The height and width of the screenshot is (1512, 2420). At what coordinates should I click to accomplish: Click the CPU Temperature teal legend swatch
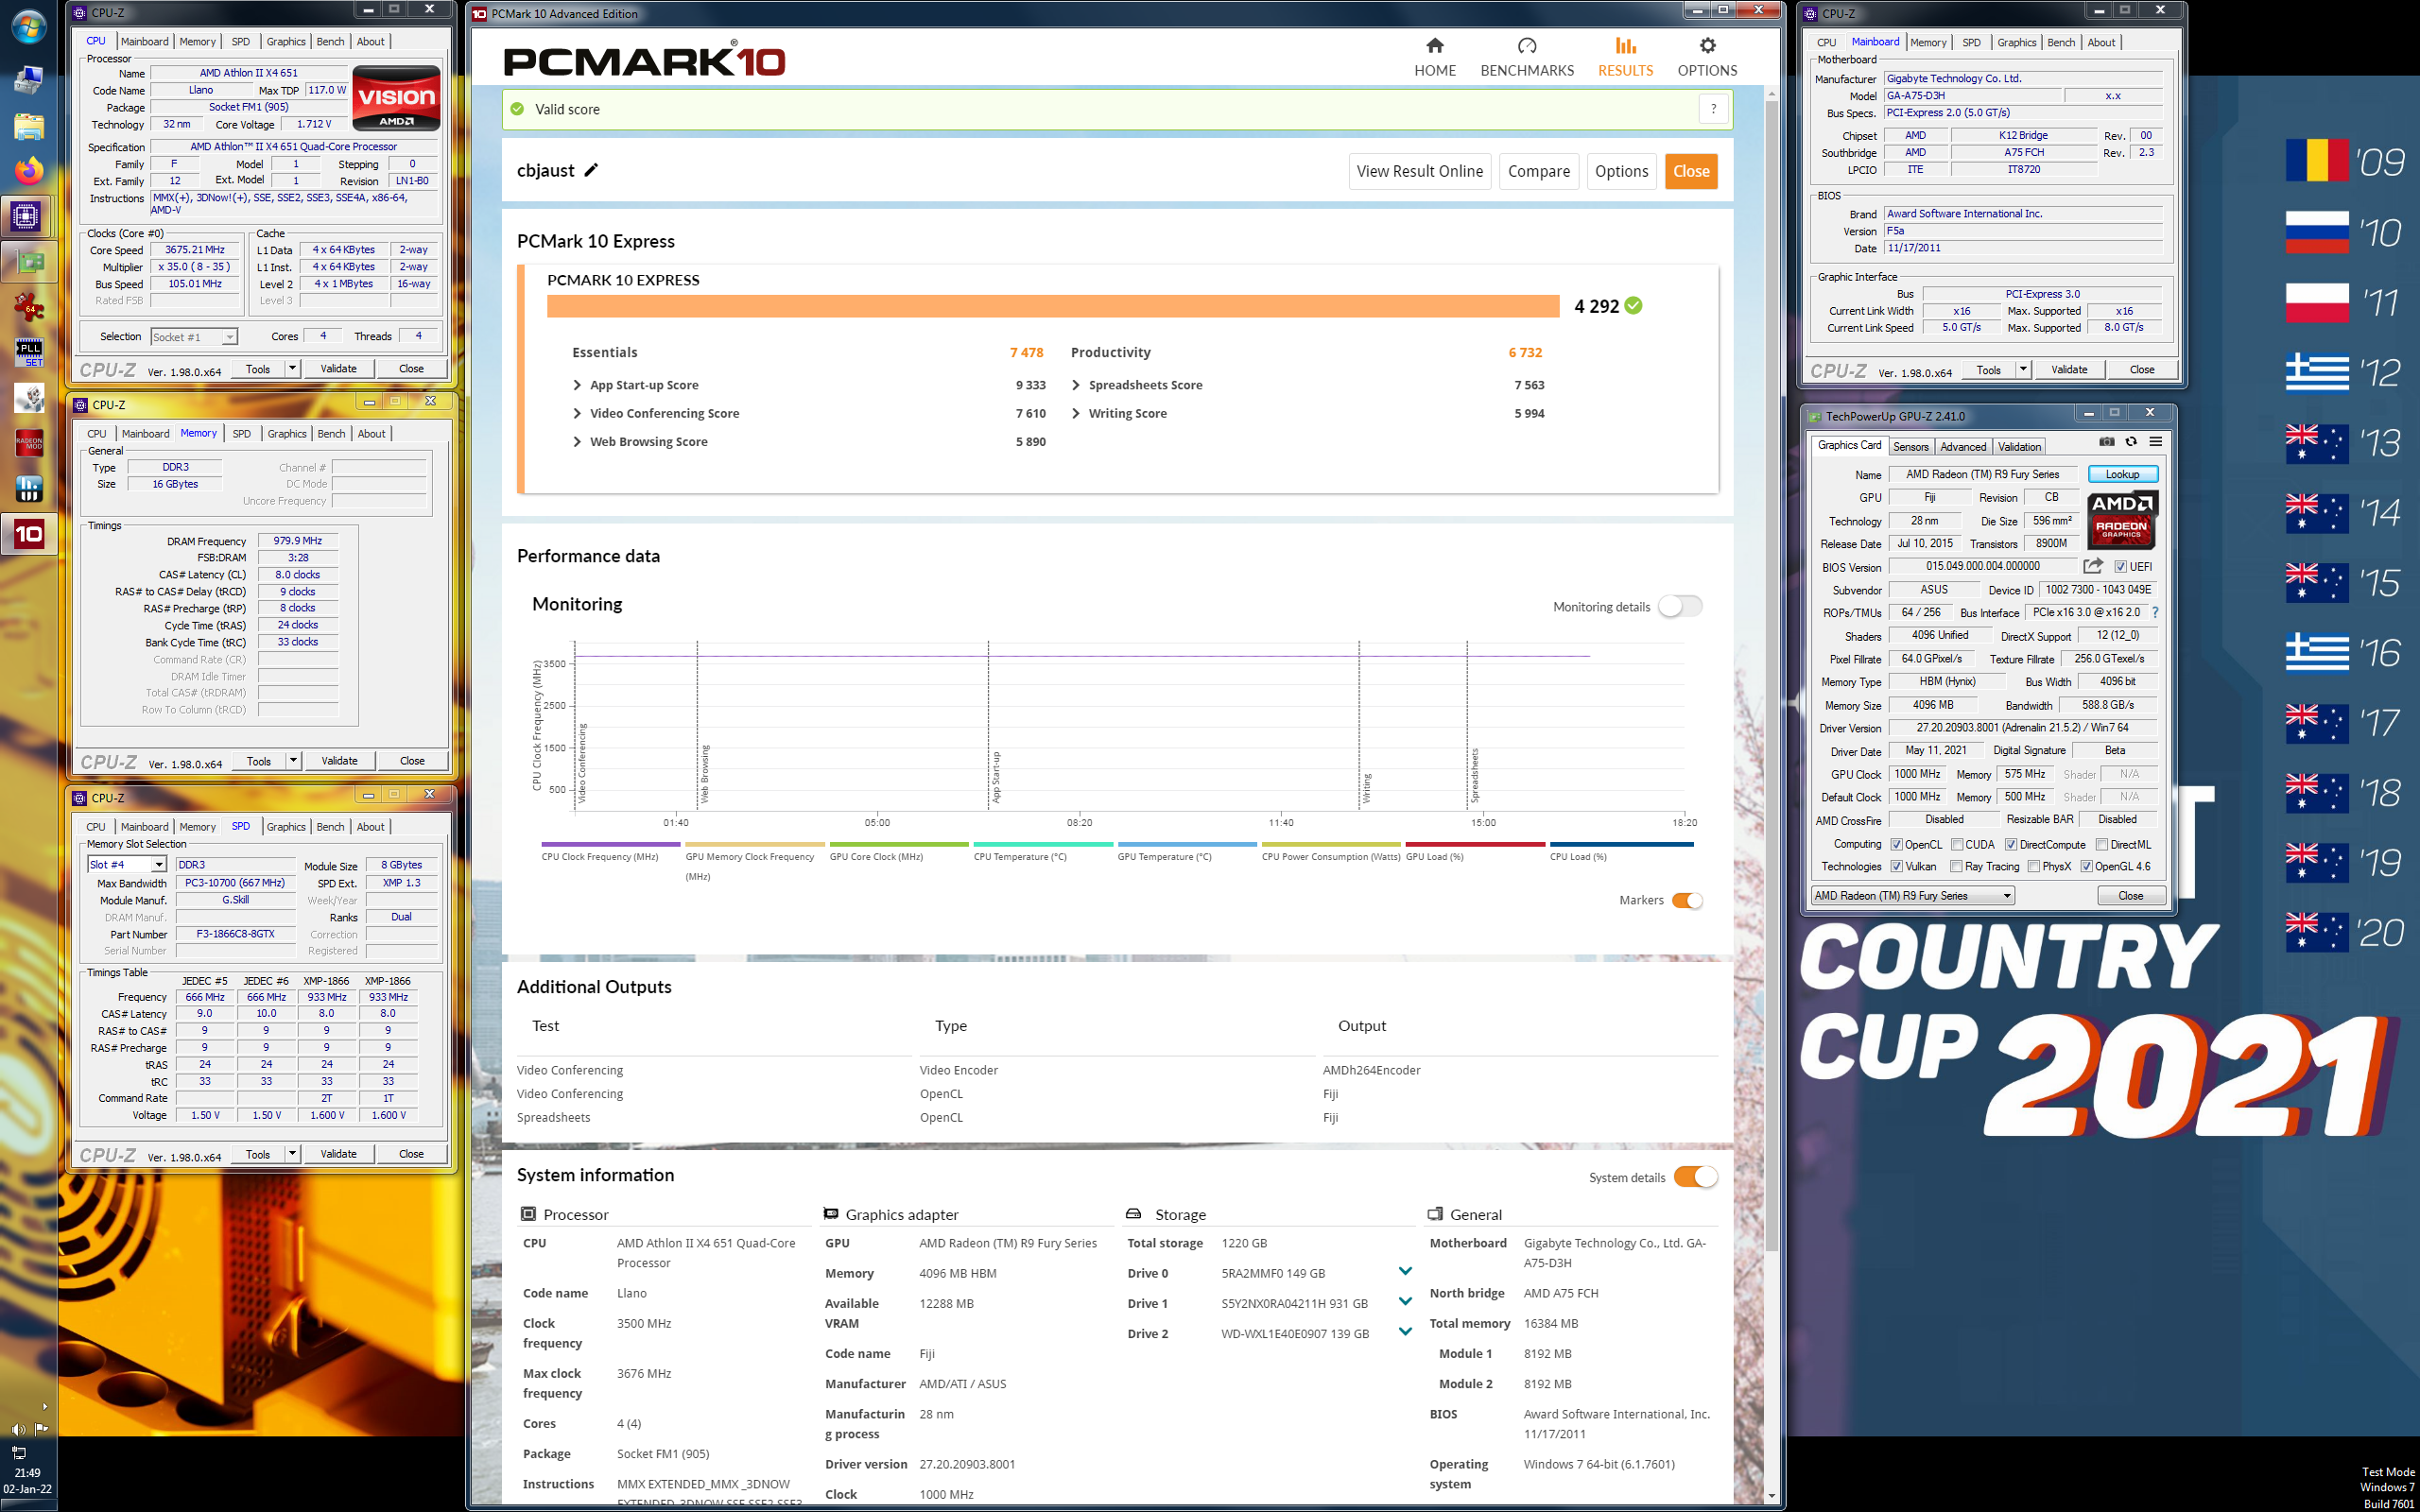(x=1043, y=845)
